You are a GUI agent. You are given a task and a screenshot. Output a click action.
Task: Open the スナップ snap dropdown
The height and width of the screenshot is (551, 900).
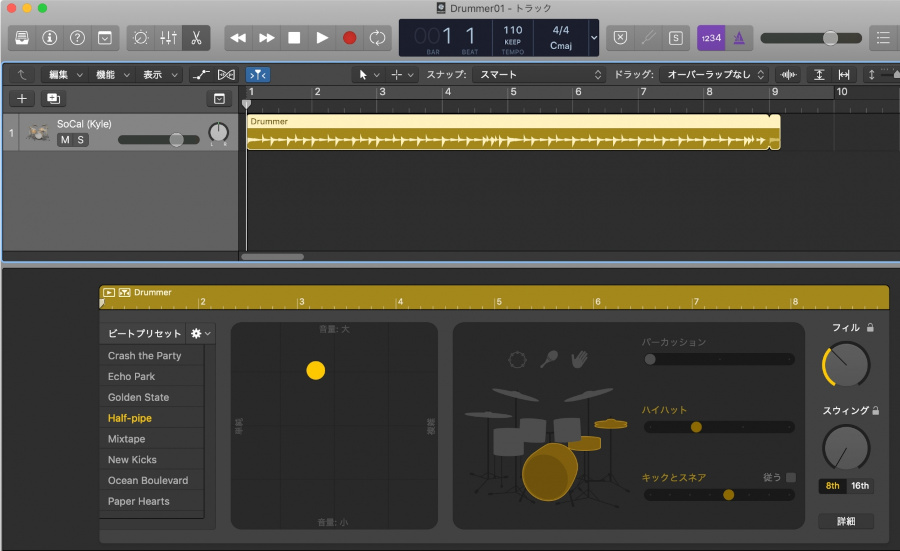(541, 75)
